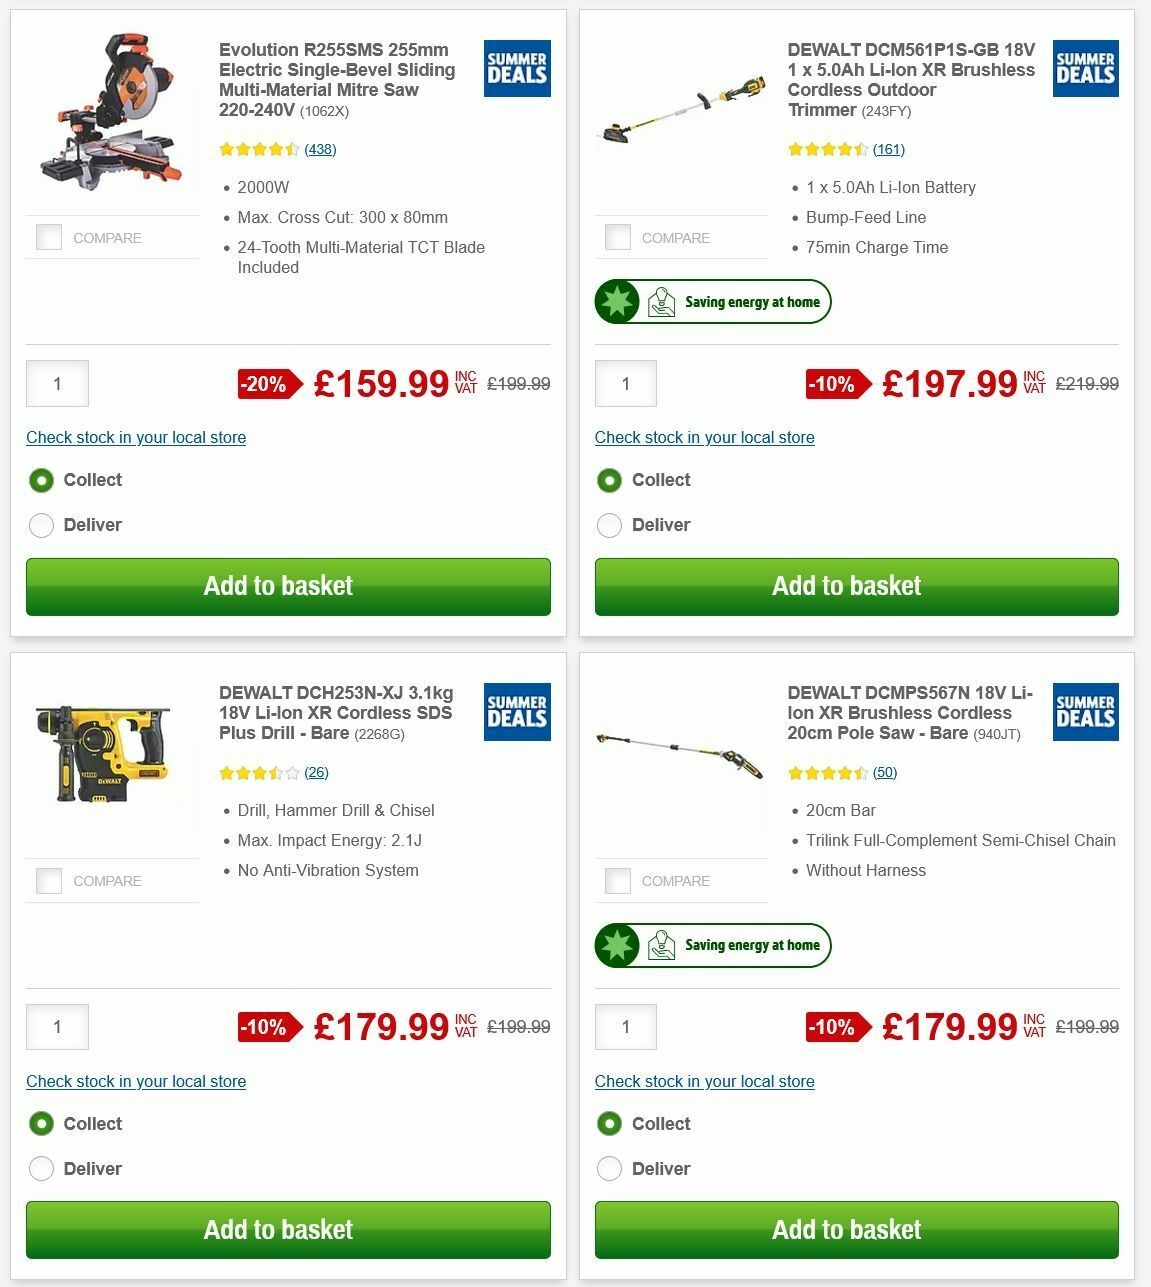
Task: Open the (438) reviews for the mitre saw
Action: 320,148
